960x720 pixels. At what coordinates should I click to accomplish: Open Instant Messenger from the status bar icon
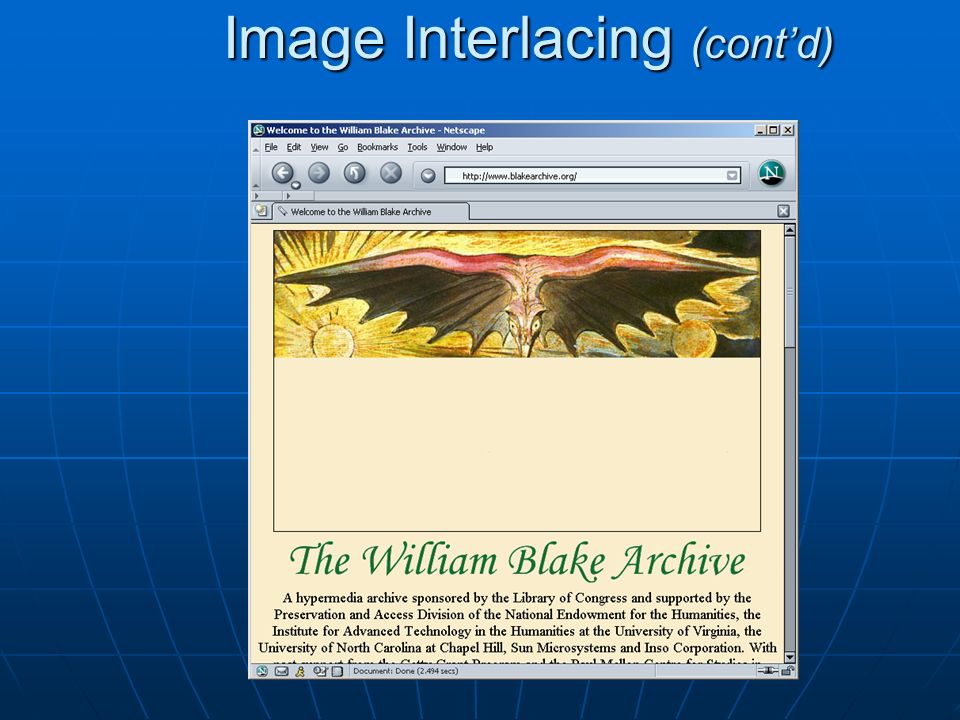[x=300, y=671]
